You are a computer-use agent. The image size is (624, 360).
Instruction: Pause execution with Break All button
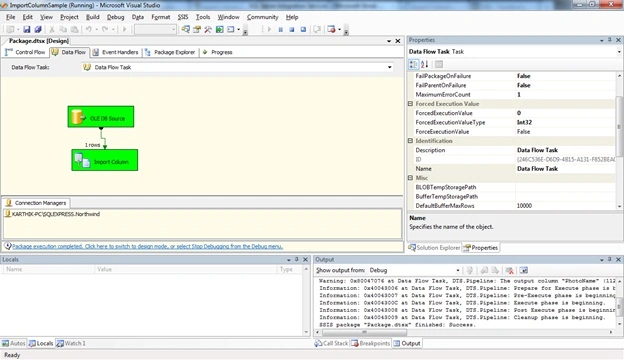tap(281, 29)
